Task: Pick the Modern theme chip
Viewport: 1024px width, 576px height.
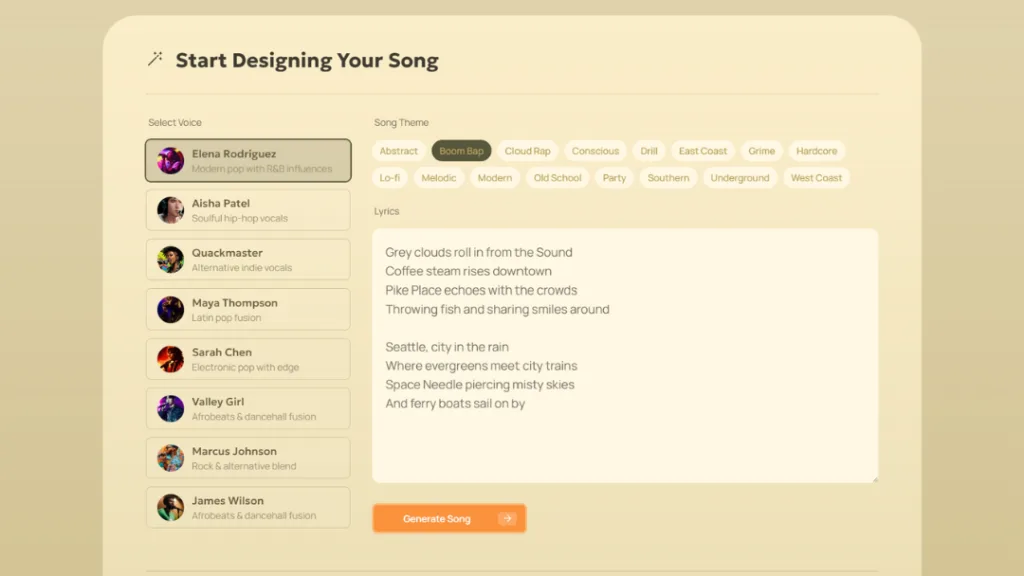Action: [494, 178]
